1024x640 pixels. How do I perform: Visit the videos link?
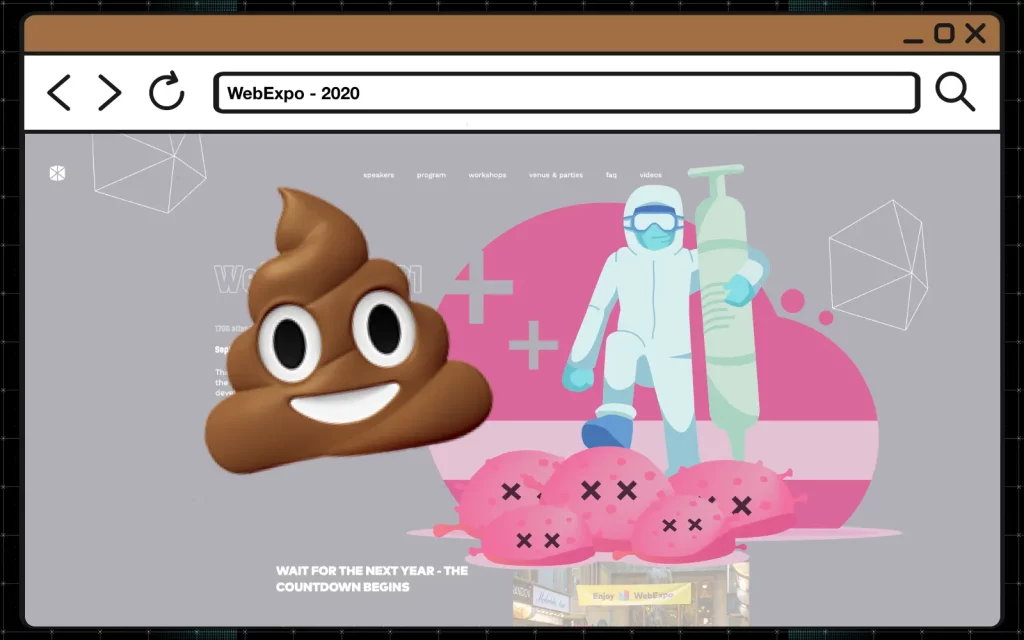pyautogui.click(x=651, y=175)
